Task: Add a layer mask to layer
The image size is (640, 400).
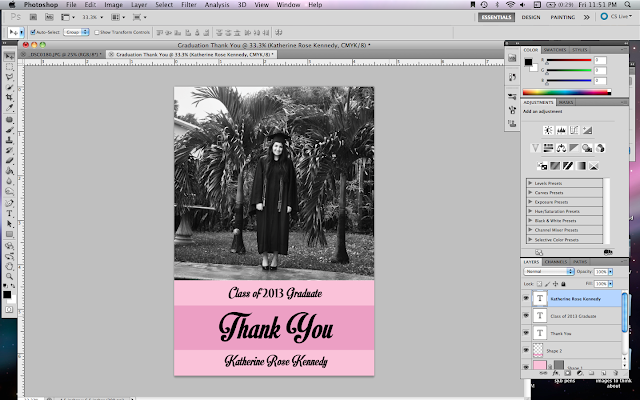Action: pos(567,373)
